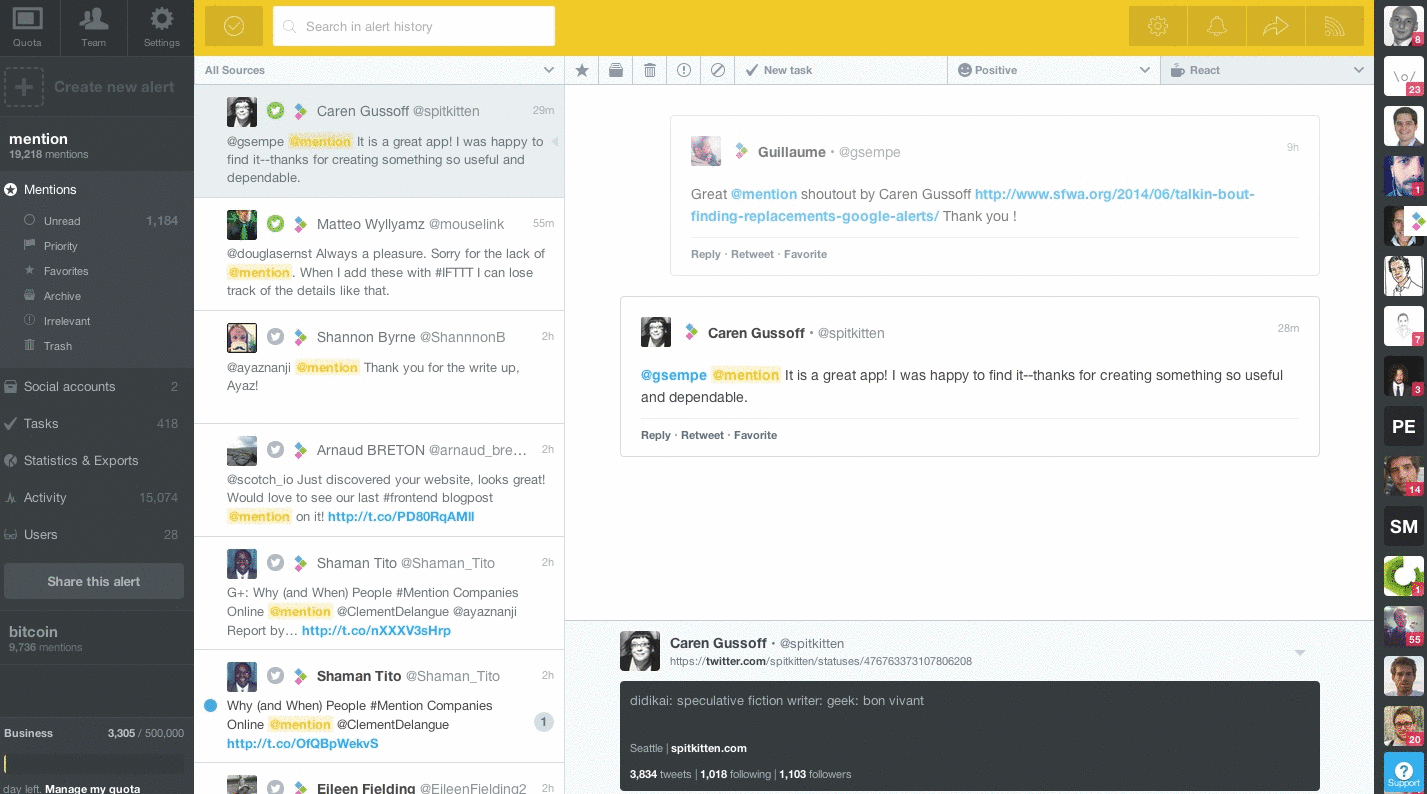Retweet Guillaume's tweet
This screenshot has height=794, width=1427.
752,254
